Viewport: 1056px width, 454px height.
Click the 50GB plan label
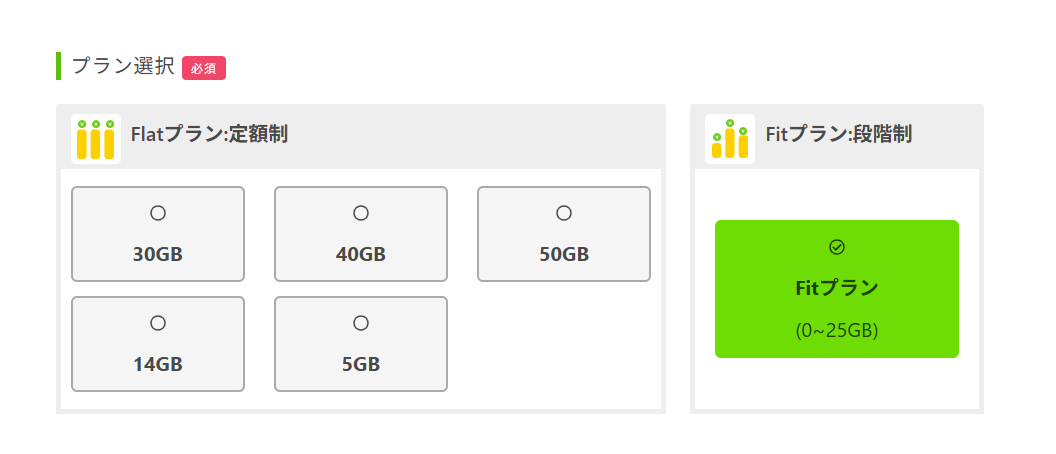point(564,254)
